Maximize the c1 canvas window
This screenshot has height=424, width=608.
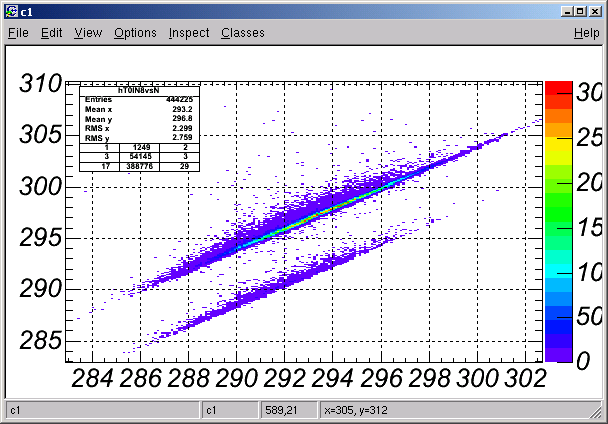[580, 12]
